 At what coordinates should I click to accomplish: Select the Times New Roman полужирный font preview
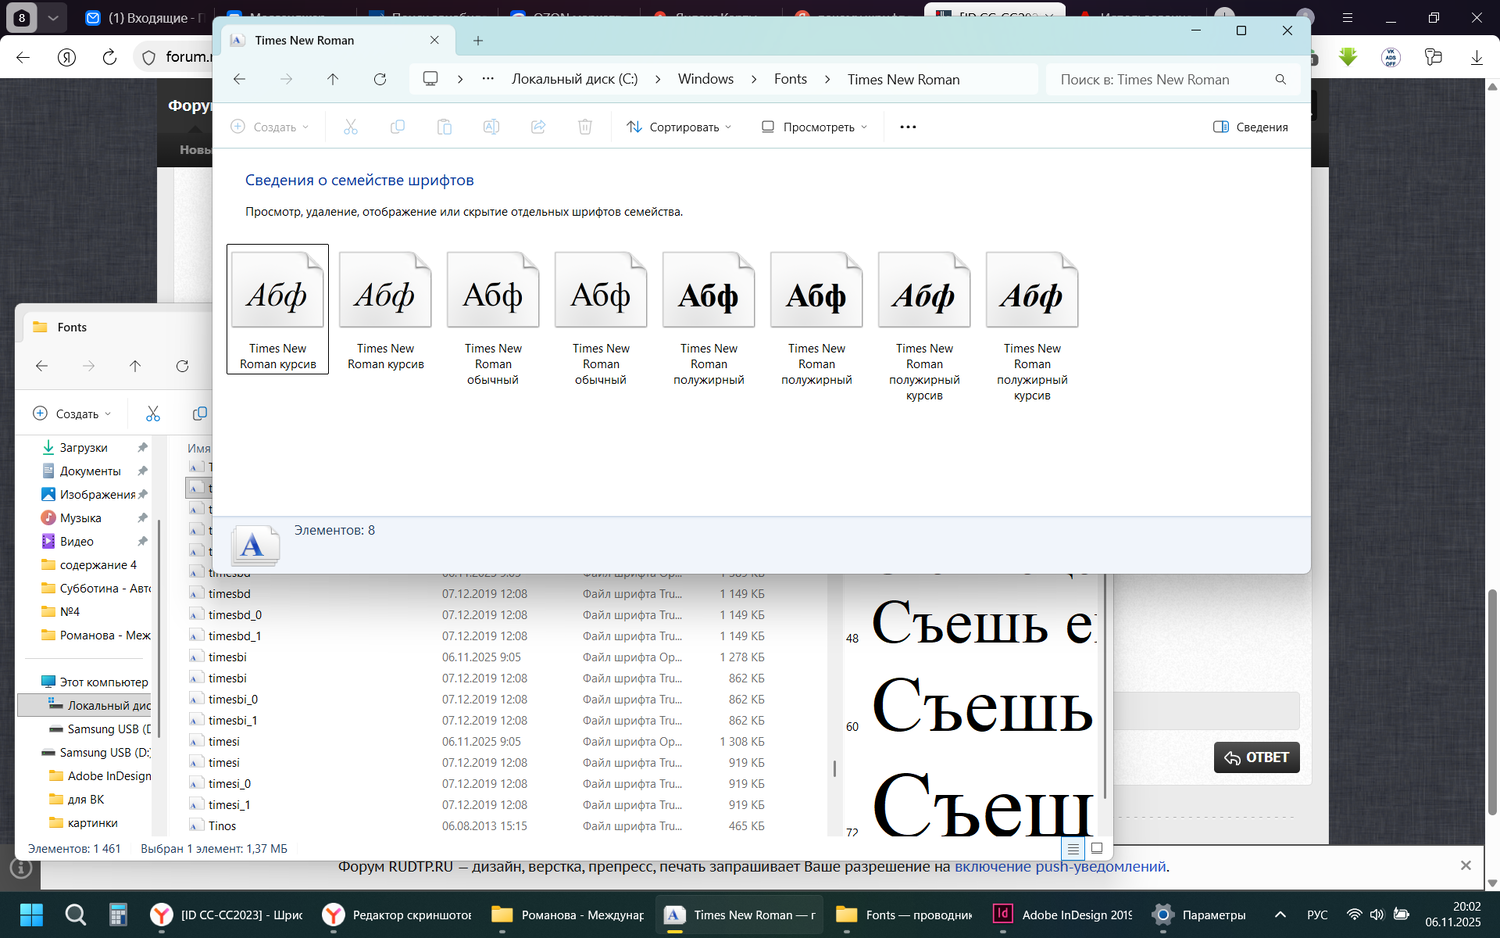708,289
